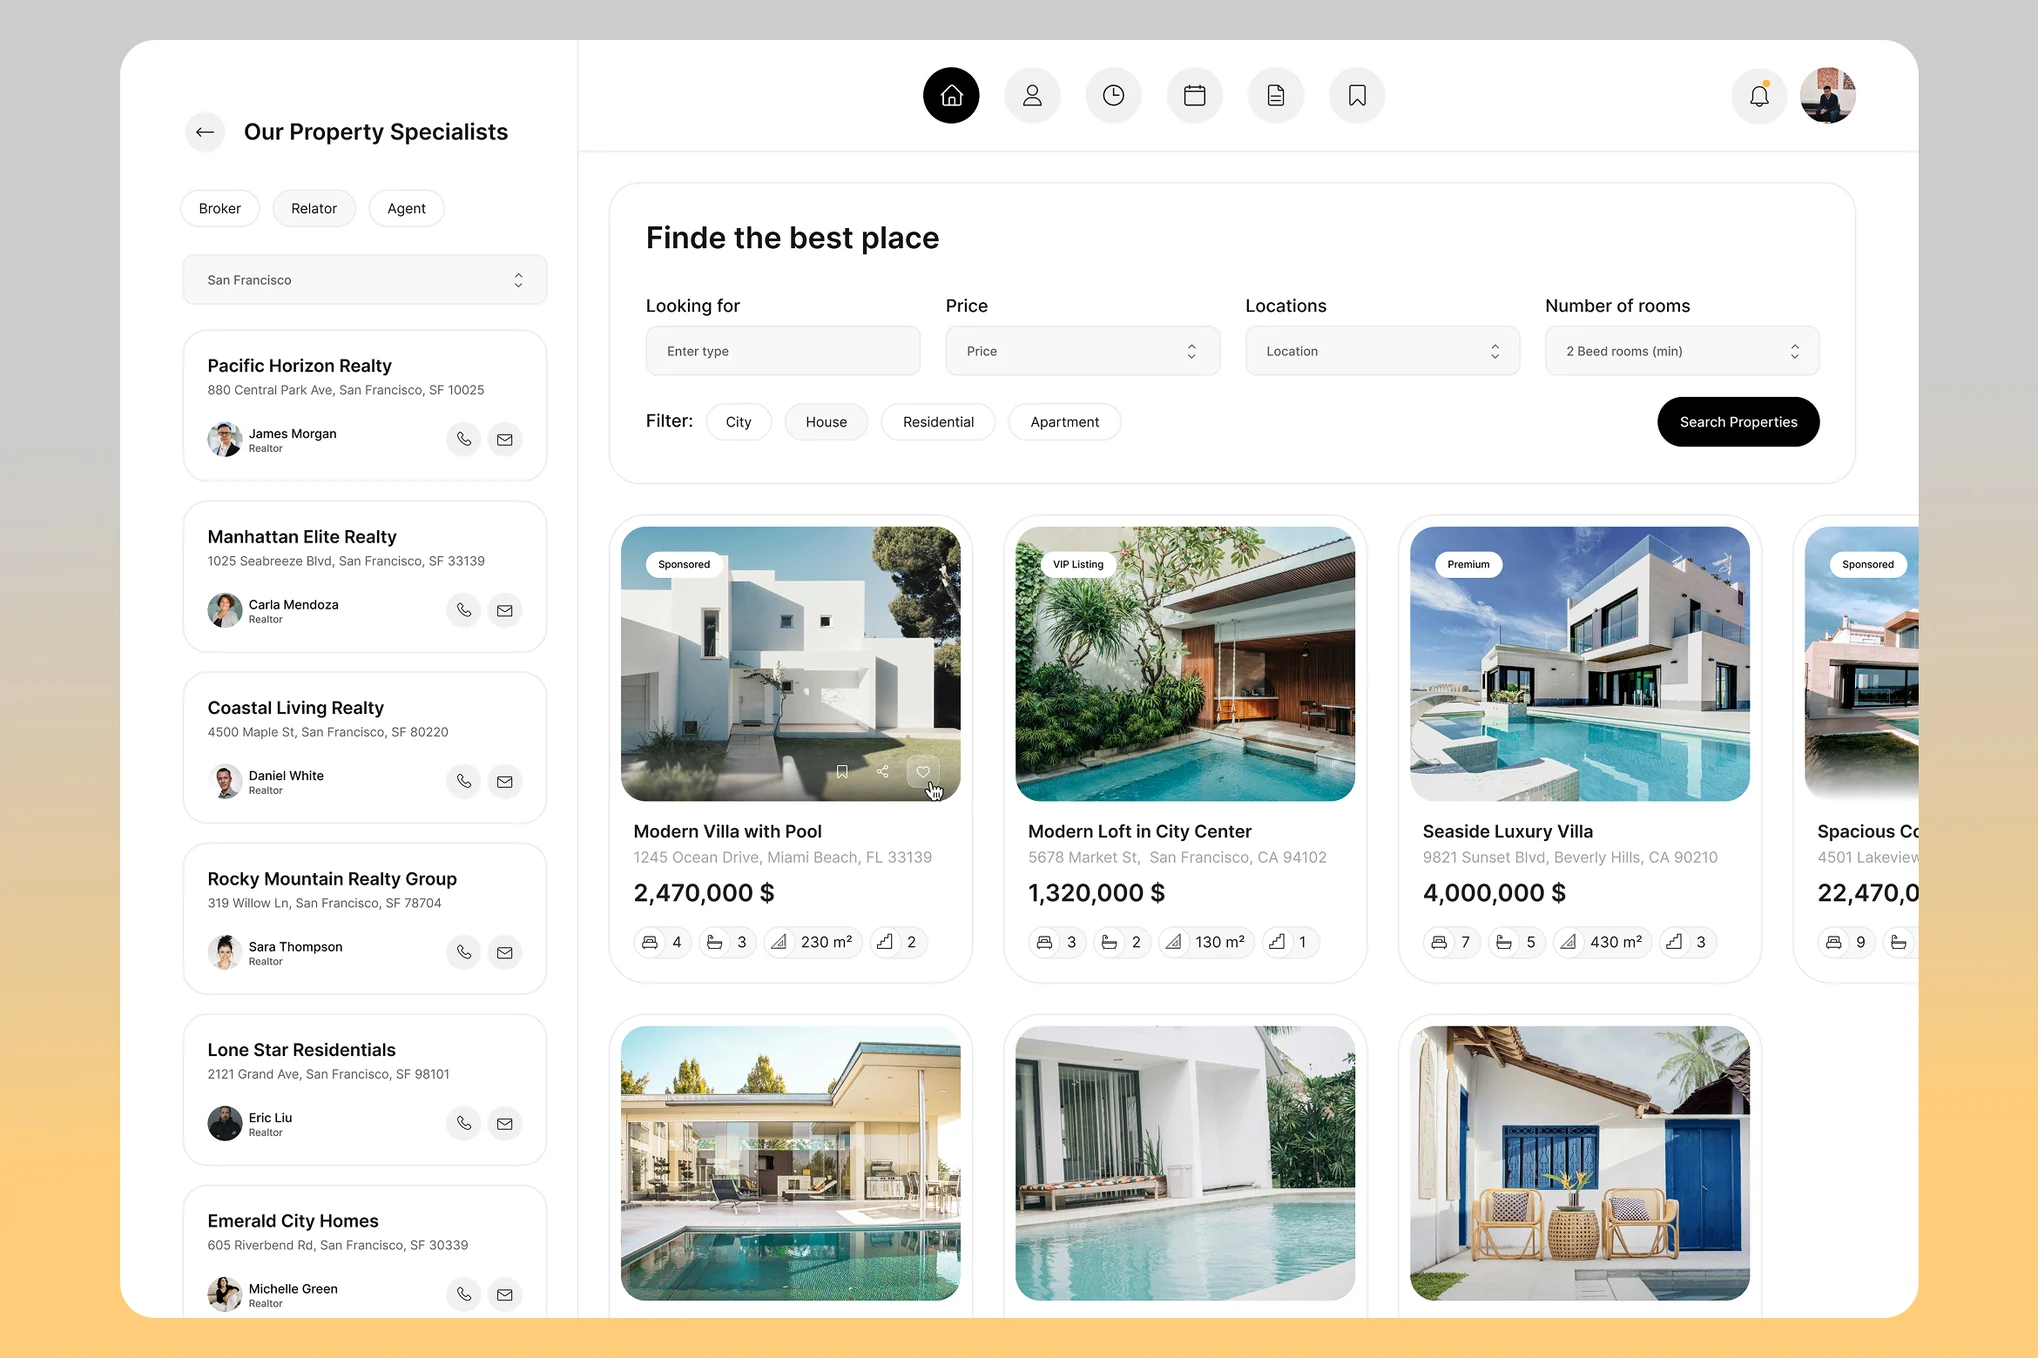Open the Home tab in top navigation
This screenshot has height=1358, width=2038.
[x=951, y=96]
